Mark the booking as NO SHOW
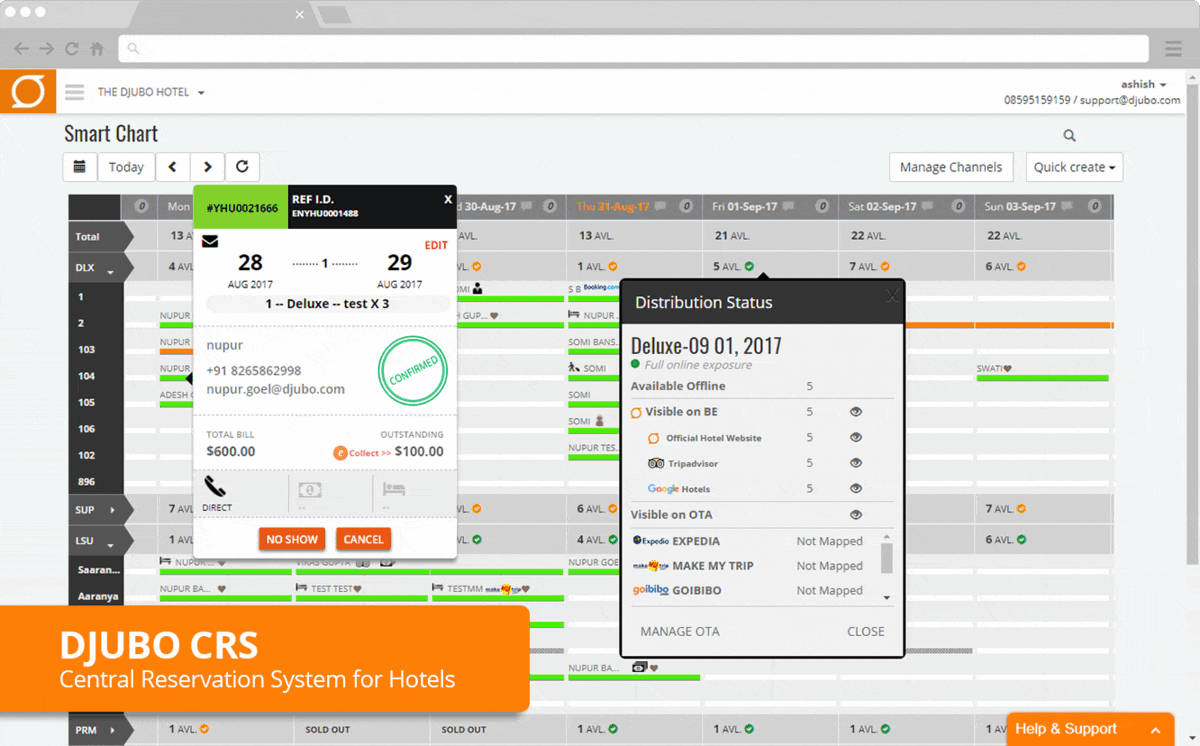 tap(292, 539)
